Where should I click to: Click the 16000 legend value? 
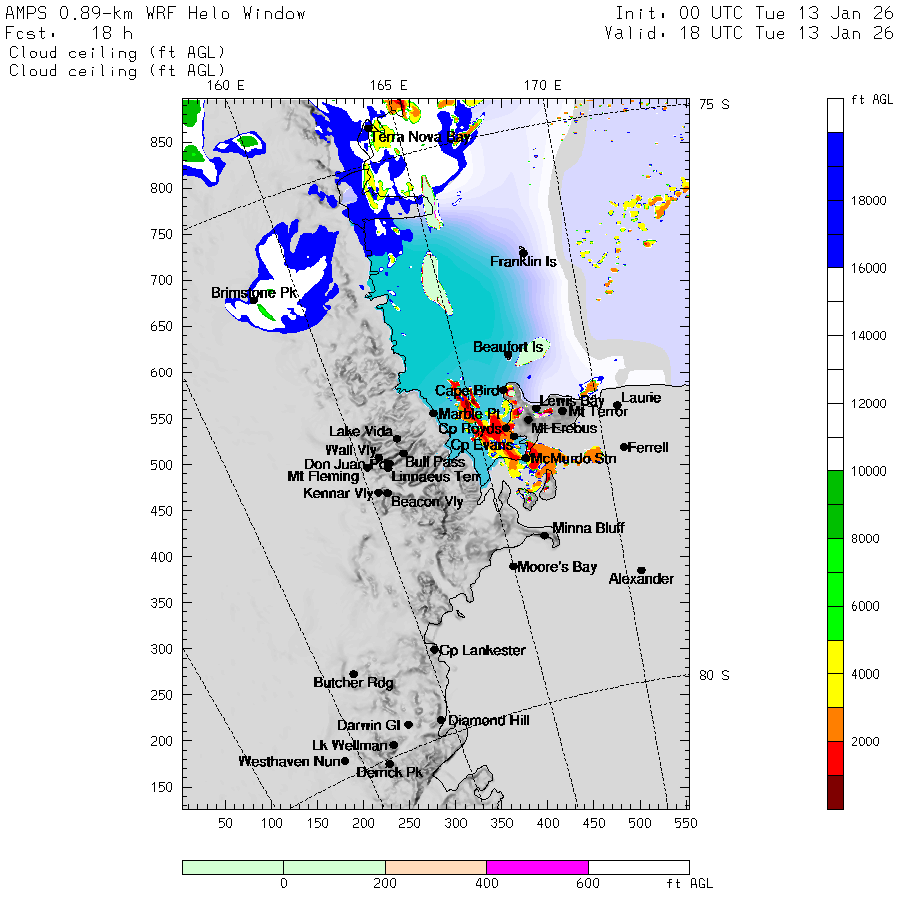(868, 268)
